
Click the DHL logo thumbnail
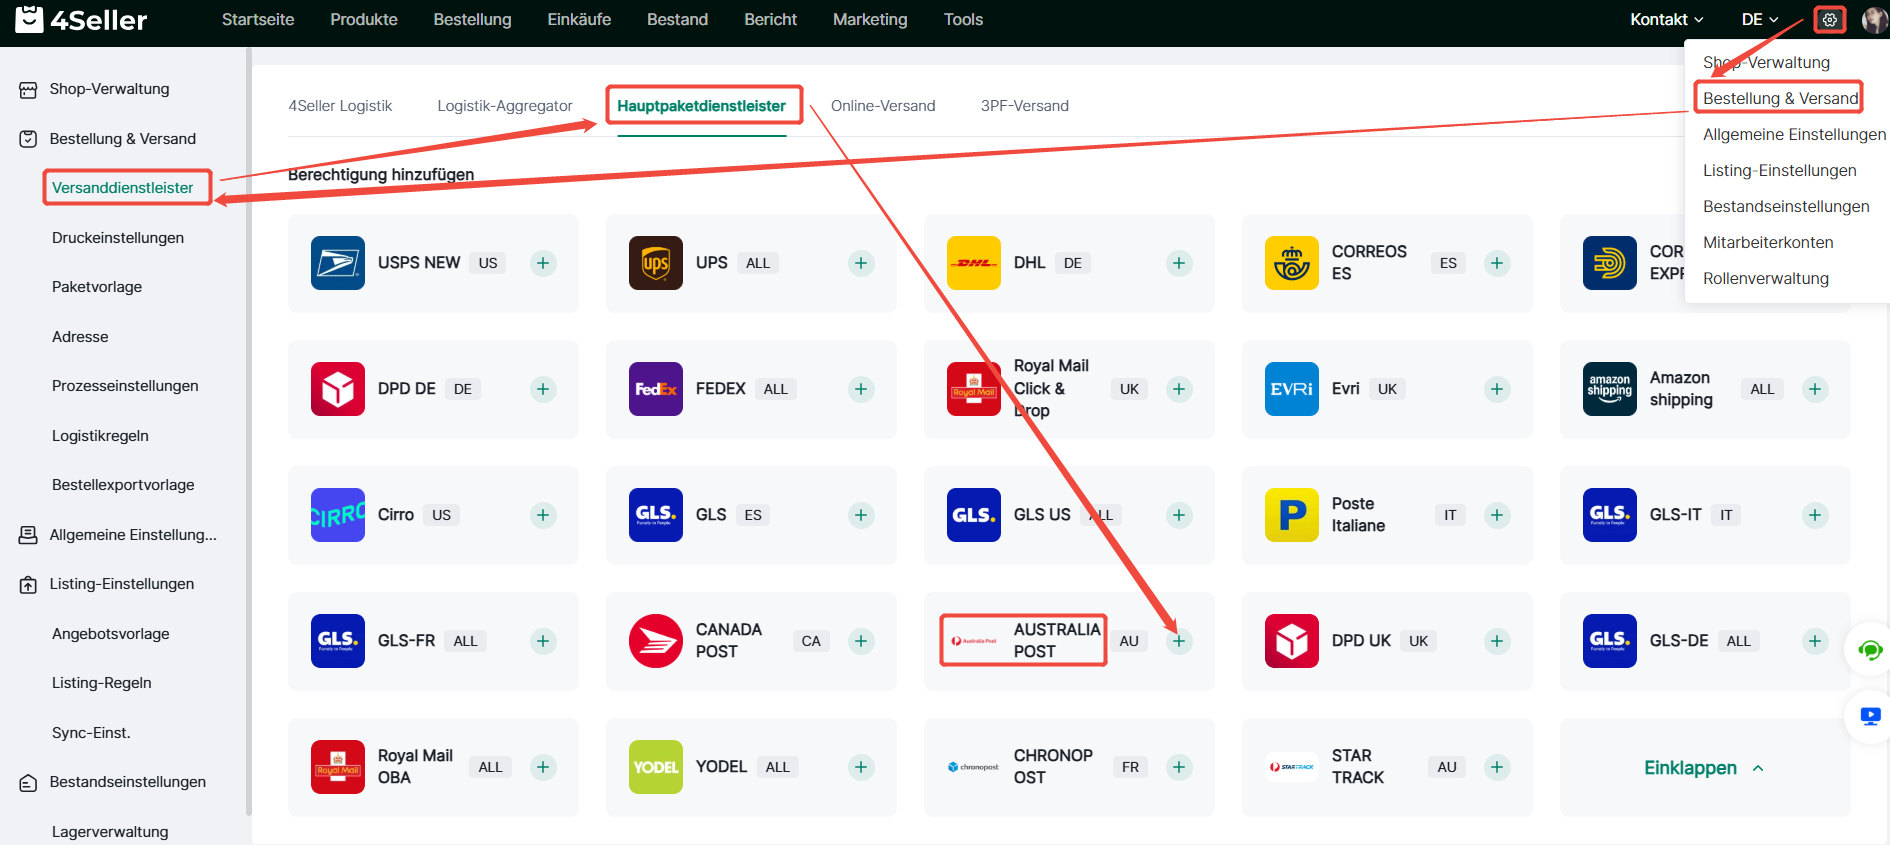pos(974,263)
